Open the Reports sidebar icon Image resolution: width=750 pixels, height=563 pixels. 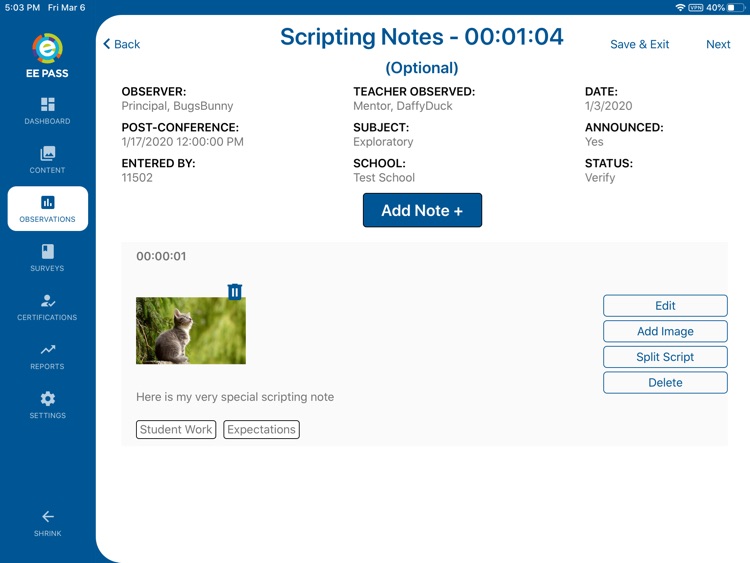[47, 350]
